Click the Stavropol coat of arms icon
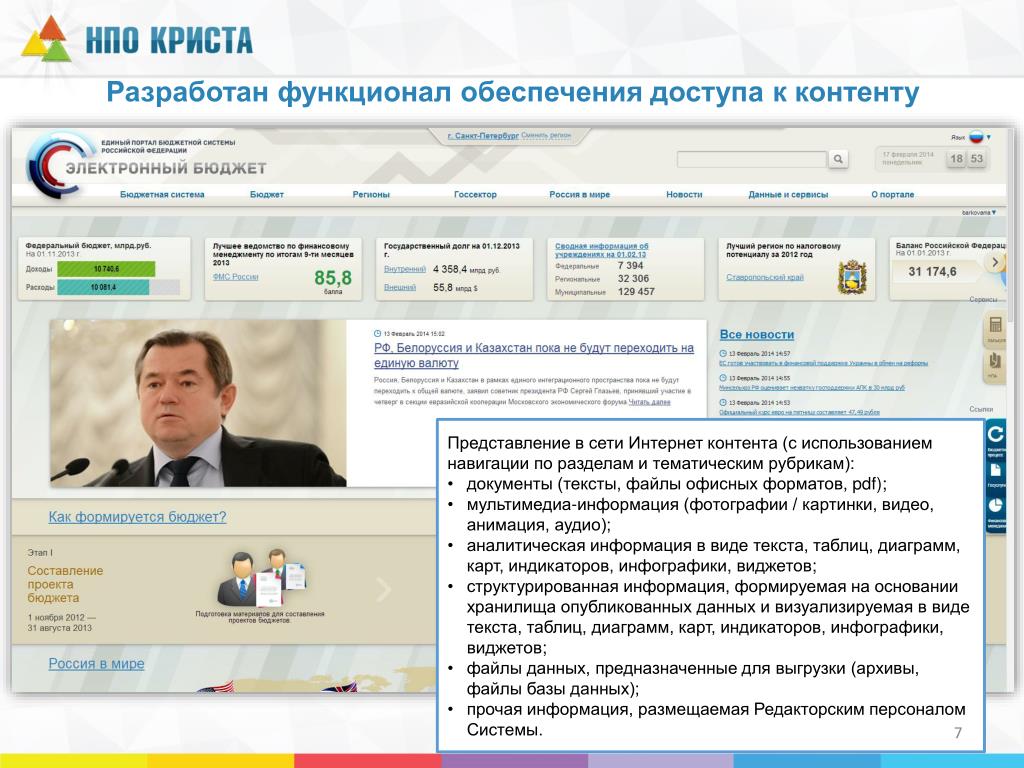 852,277
